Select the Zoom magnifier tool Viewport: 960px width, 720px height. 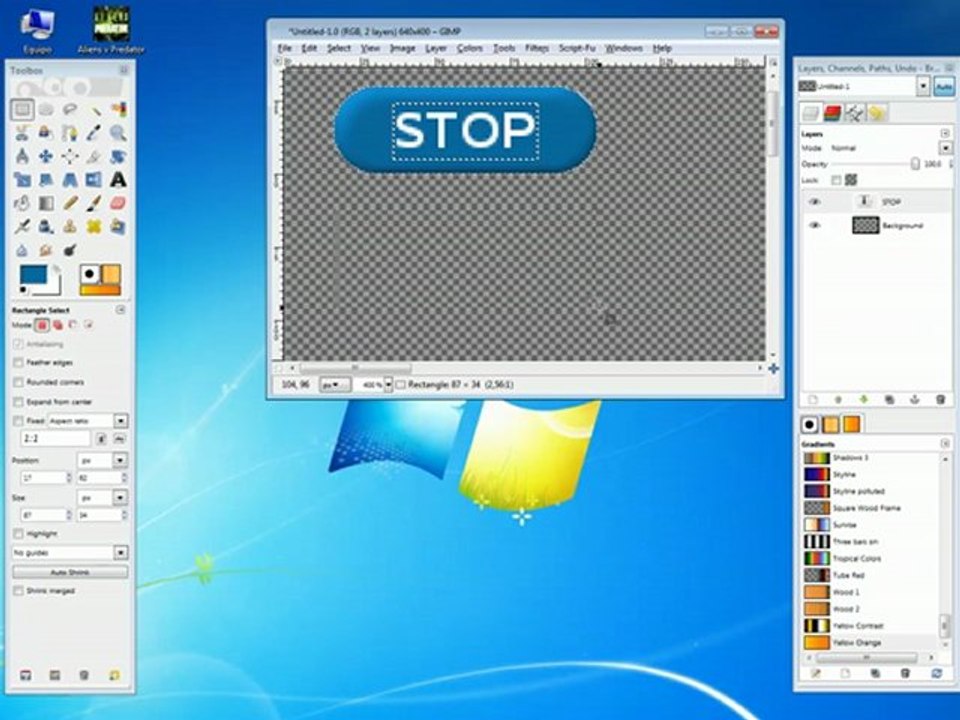pyautogui.click(x=118, y=133)
